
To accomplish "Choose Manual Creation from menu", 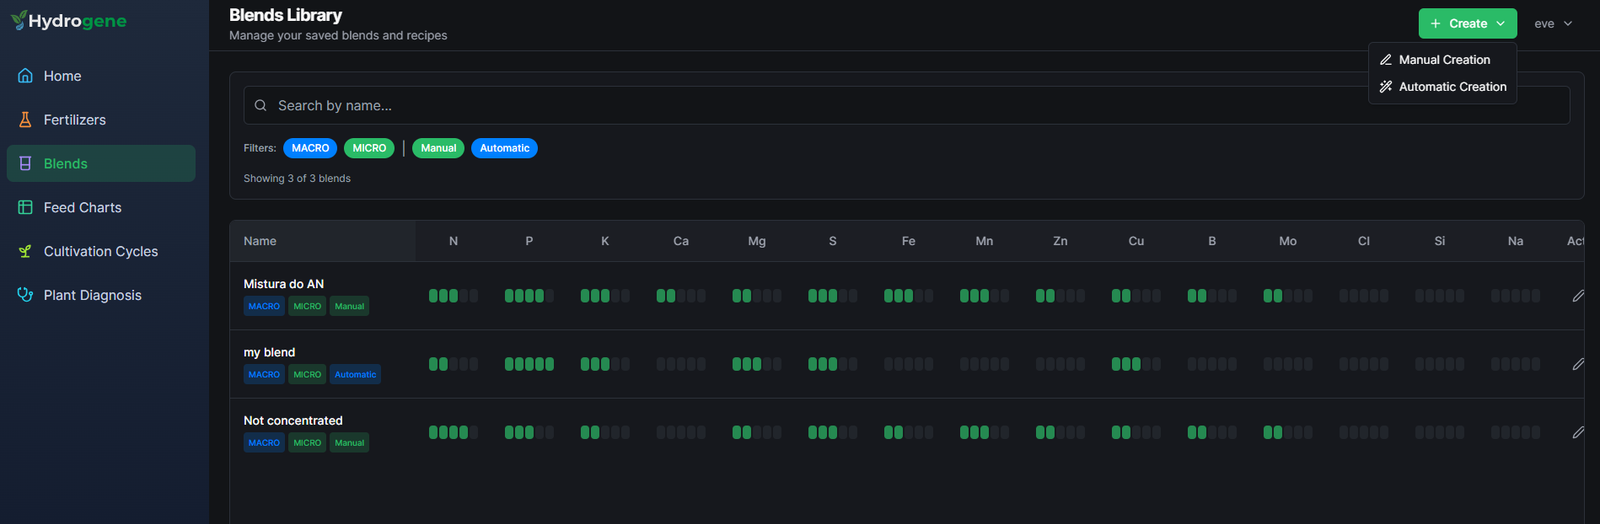I will [x=1442, y=60].
